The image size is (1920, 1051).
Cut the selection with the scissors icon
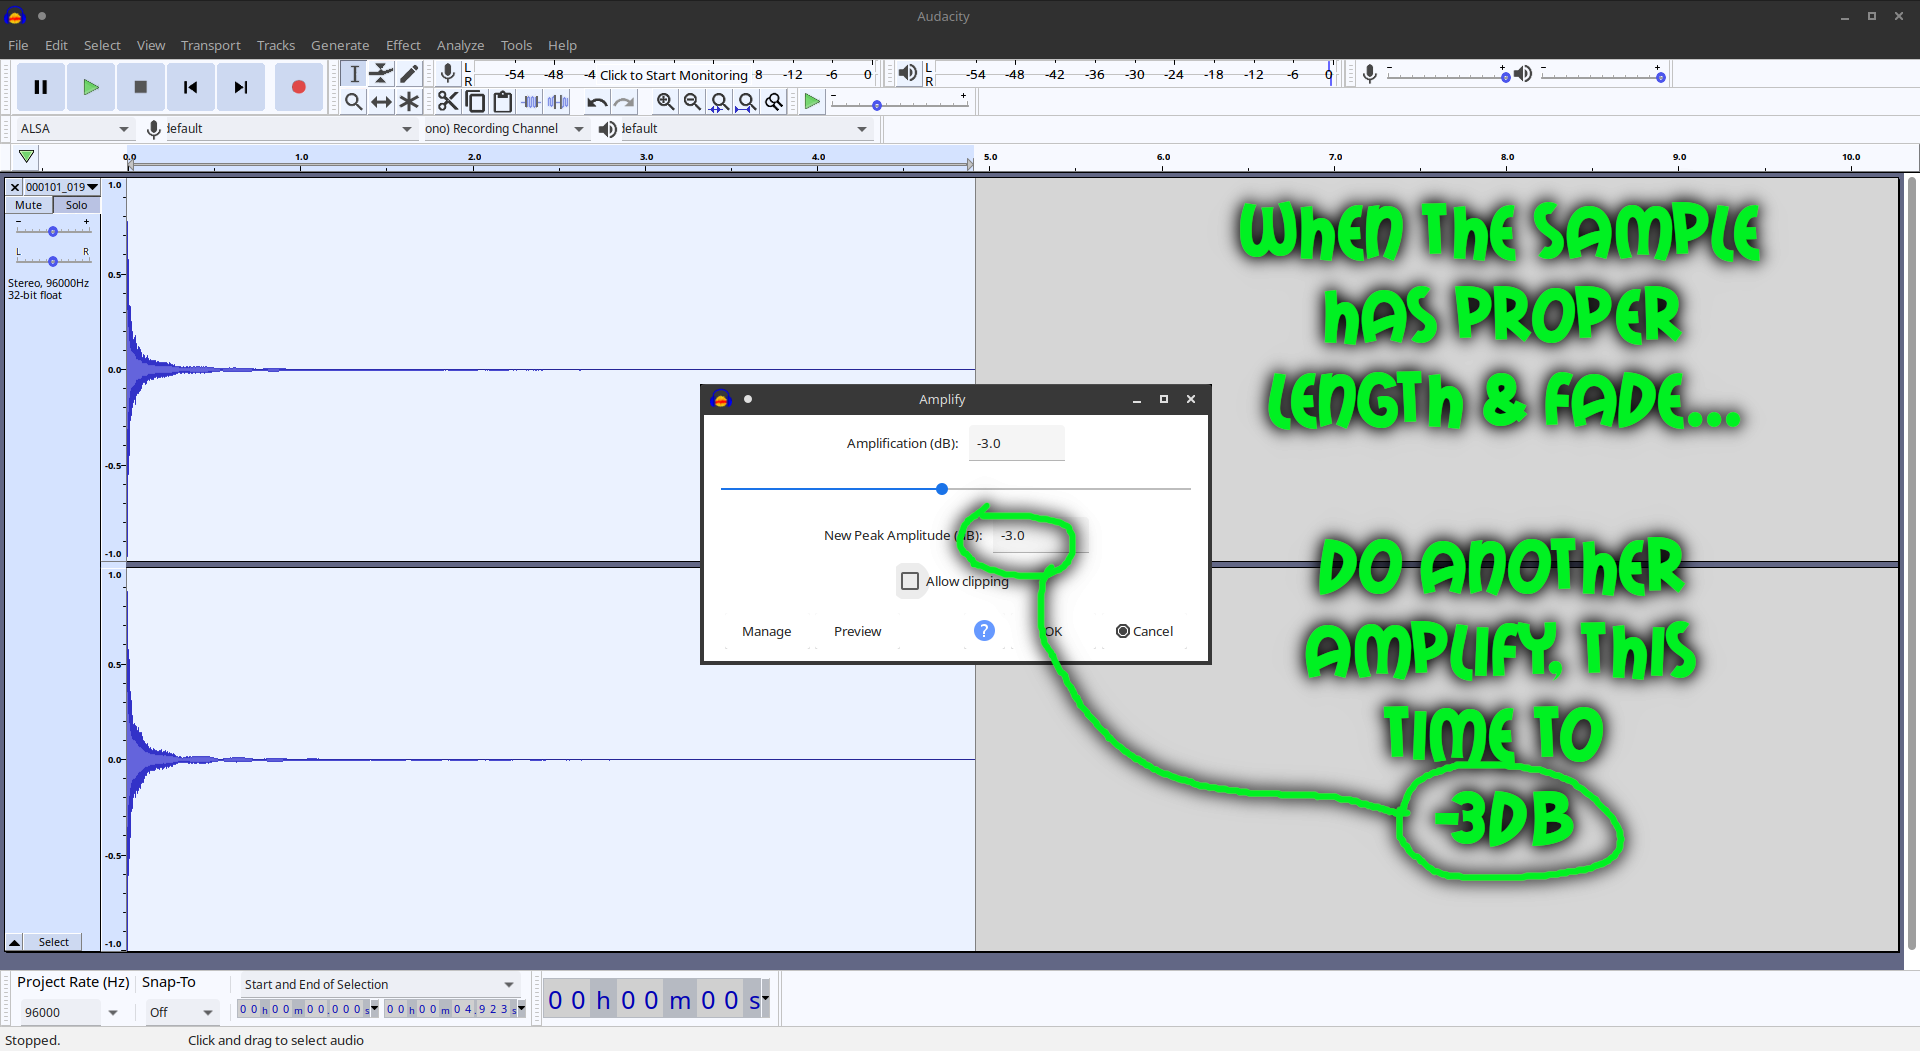point(447,101)
